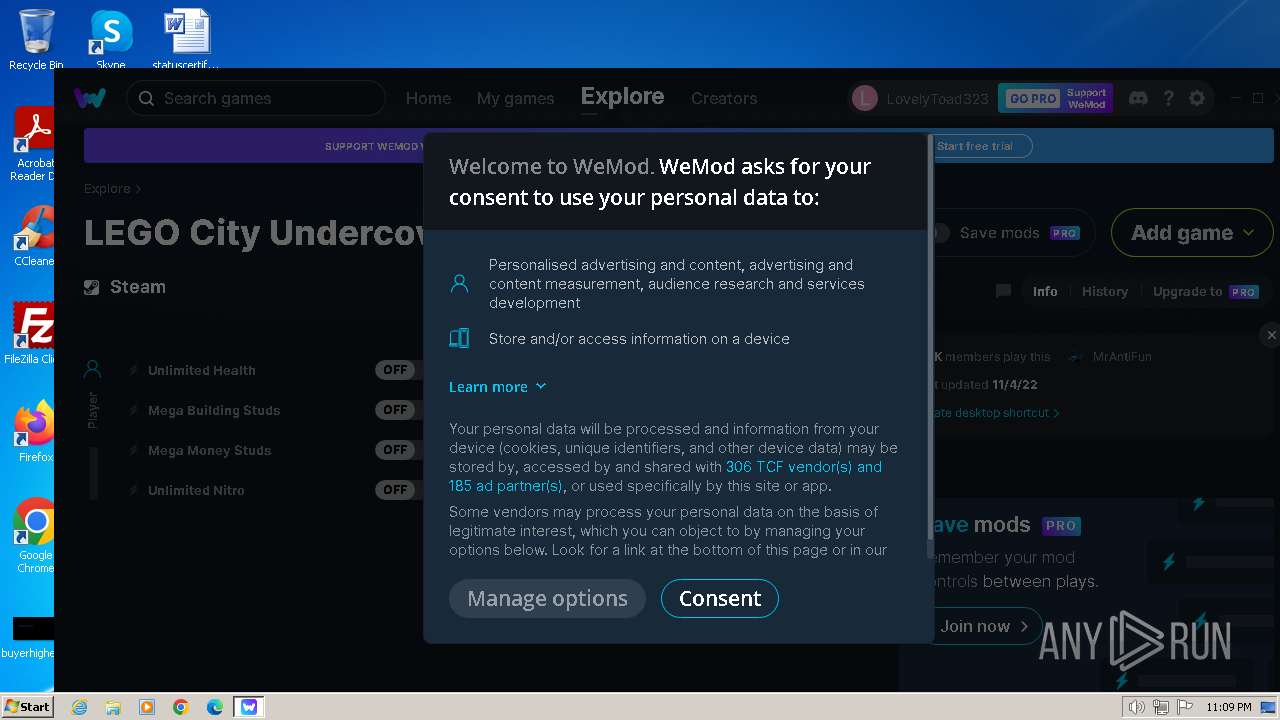The height and width of the screenshot is (720, 1280).
Task: Open the help question mark icon
Action: 1168,98
